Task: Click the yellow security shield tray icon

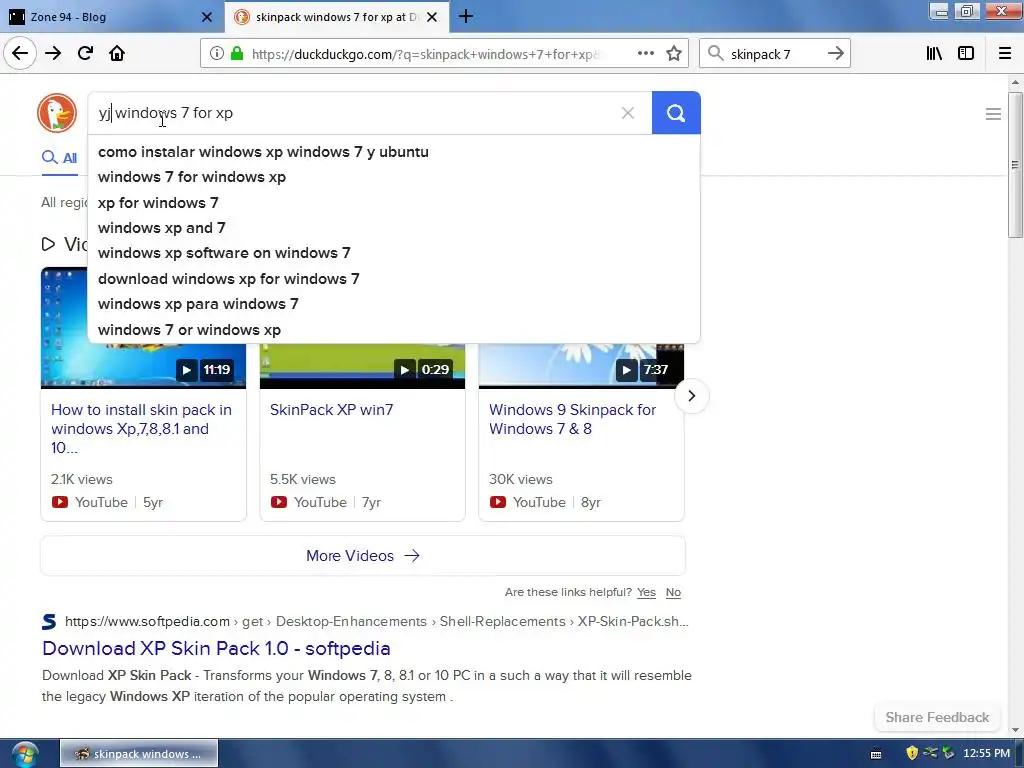Action: tap(912, 754)
